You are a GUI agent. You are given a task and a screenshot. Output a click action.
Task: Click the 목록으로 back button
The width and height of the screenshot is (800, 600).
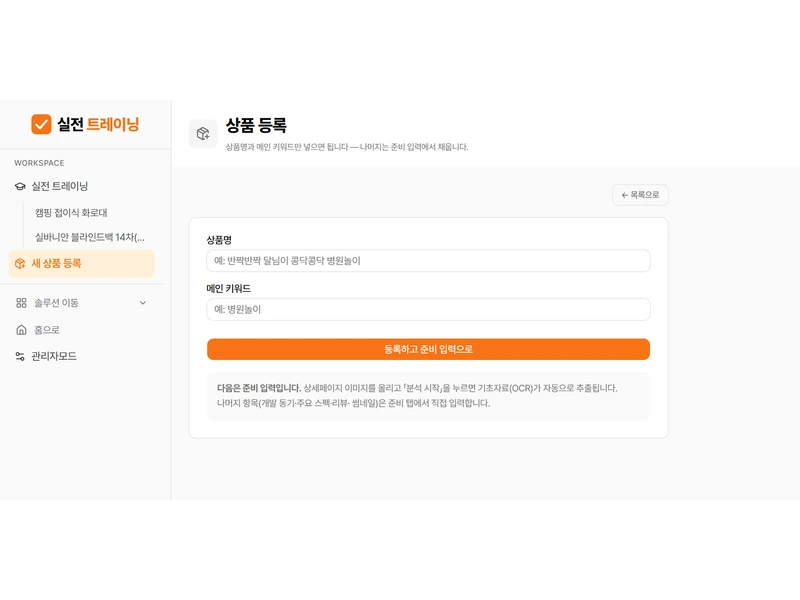point(640,195)
